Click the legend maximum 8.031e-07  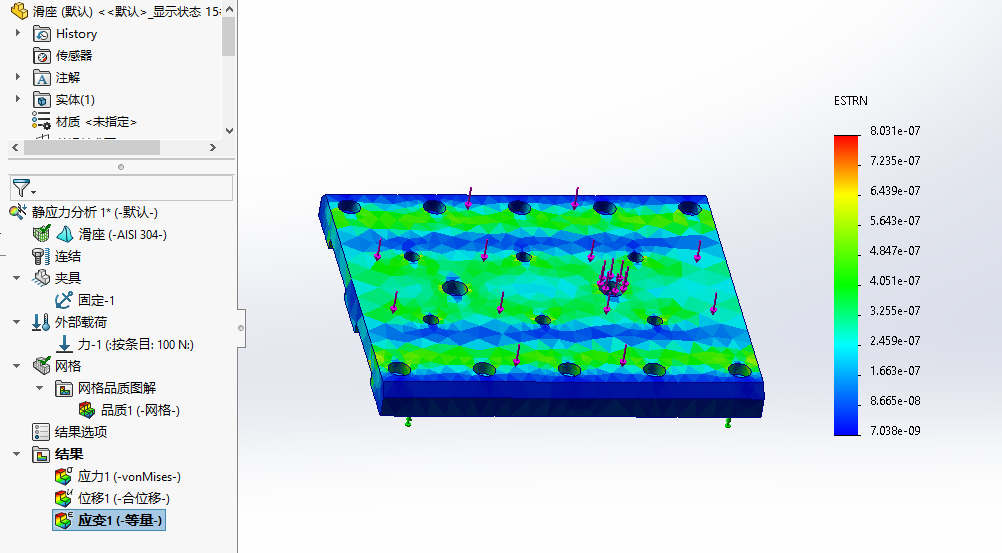pos(895,131)
